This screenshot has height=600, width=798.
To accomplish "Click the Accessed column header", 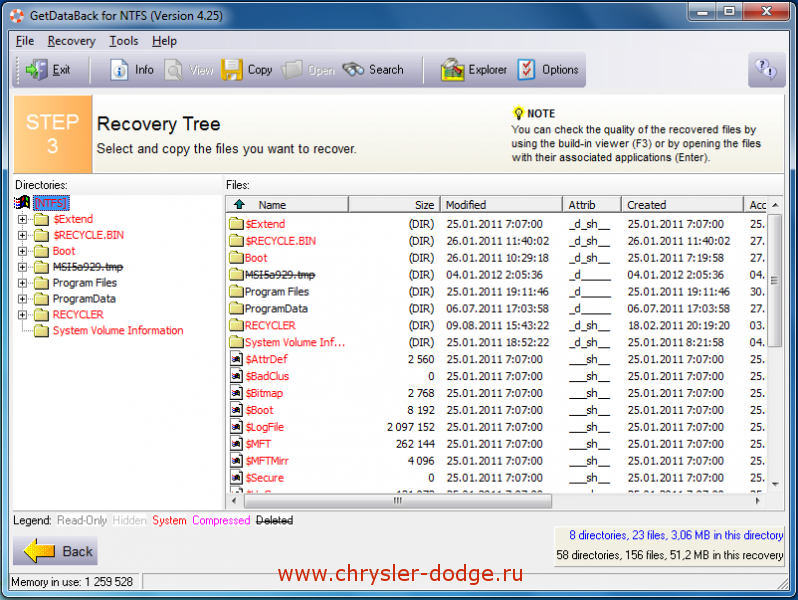I will [x=756, y=205].
